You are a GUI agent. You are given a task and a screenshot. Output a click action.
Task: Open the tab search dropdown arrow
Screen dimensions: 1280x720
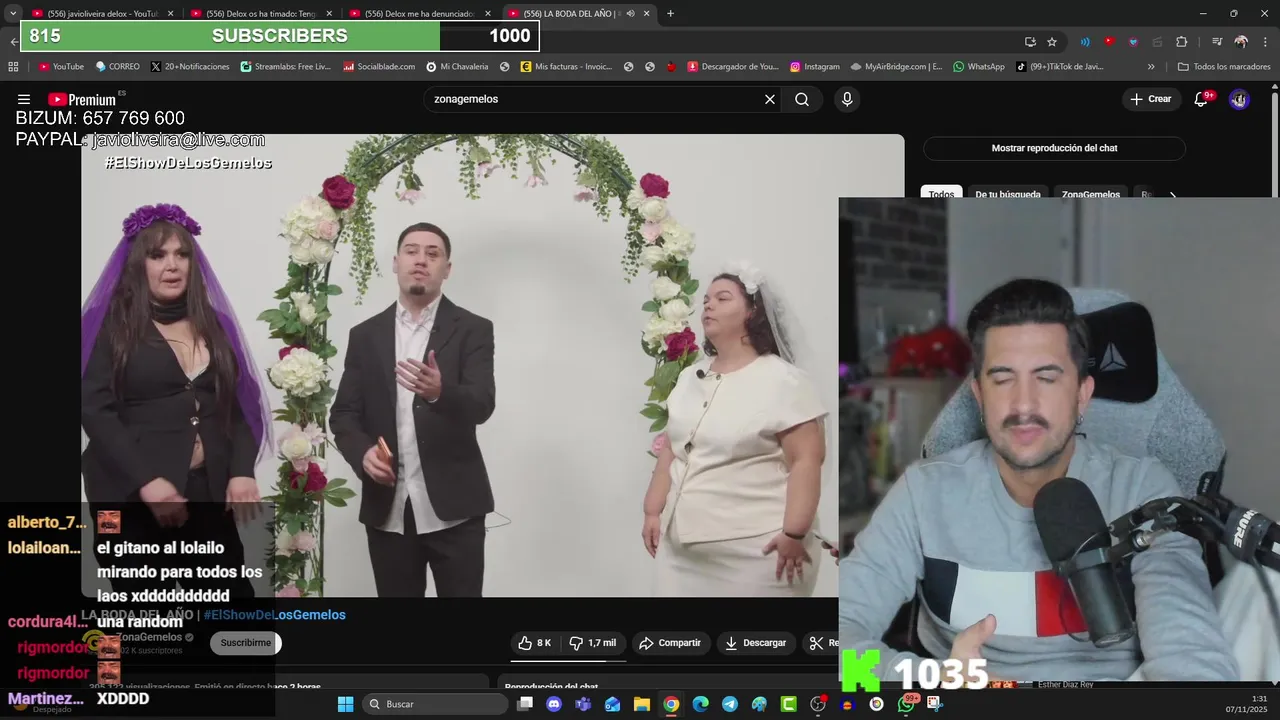click(x=13, y=13)
